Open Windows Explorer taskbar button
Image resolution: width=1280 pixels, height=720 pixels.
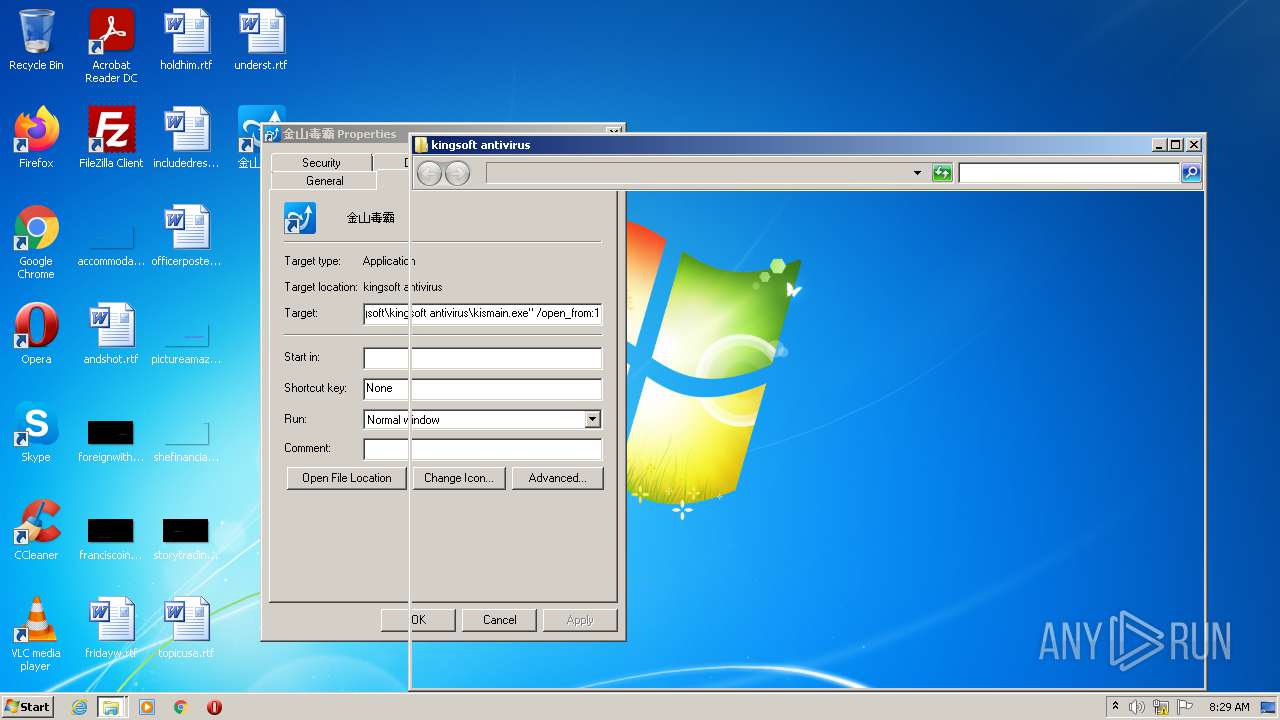111,707
